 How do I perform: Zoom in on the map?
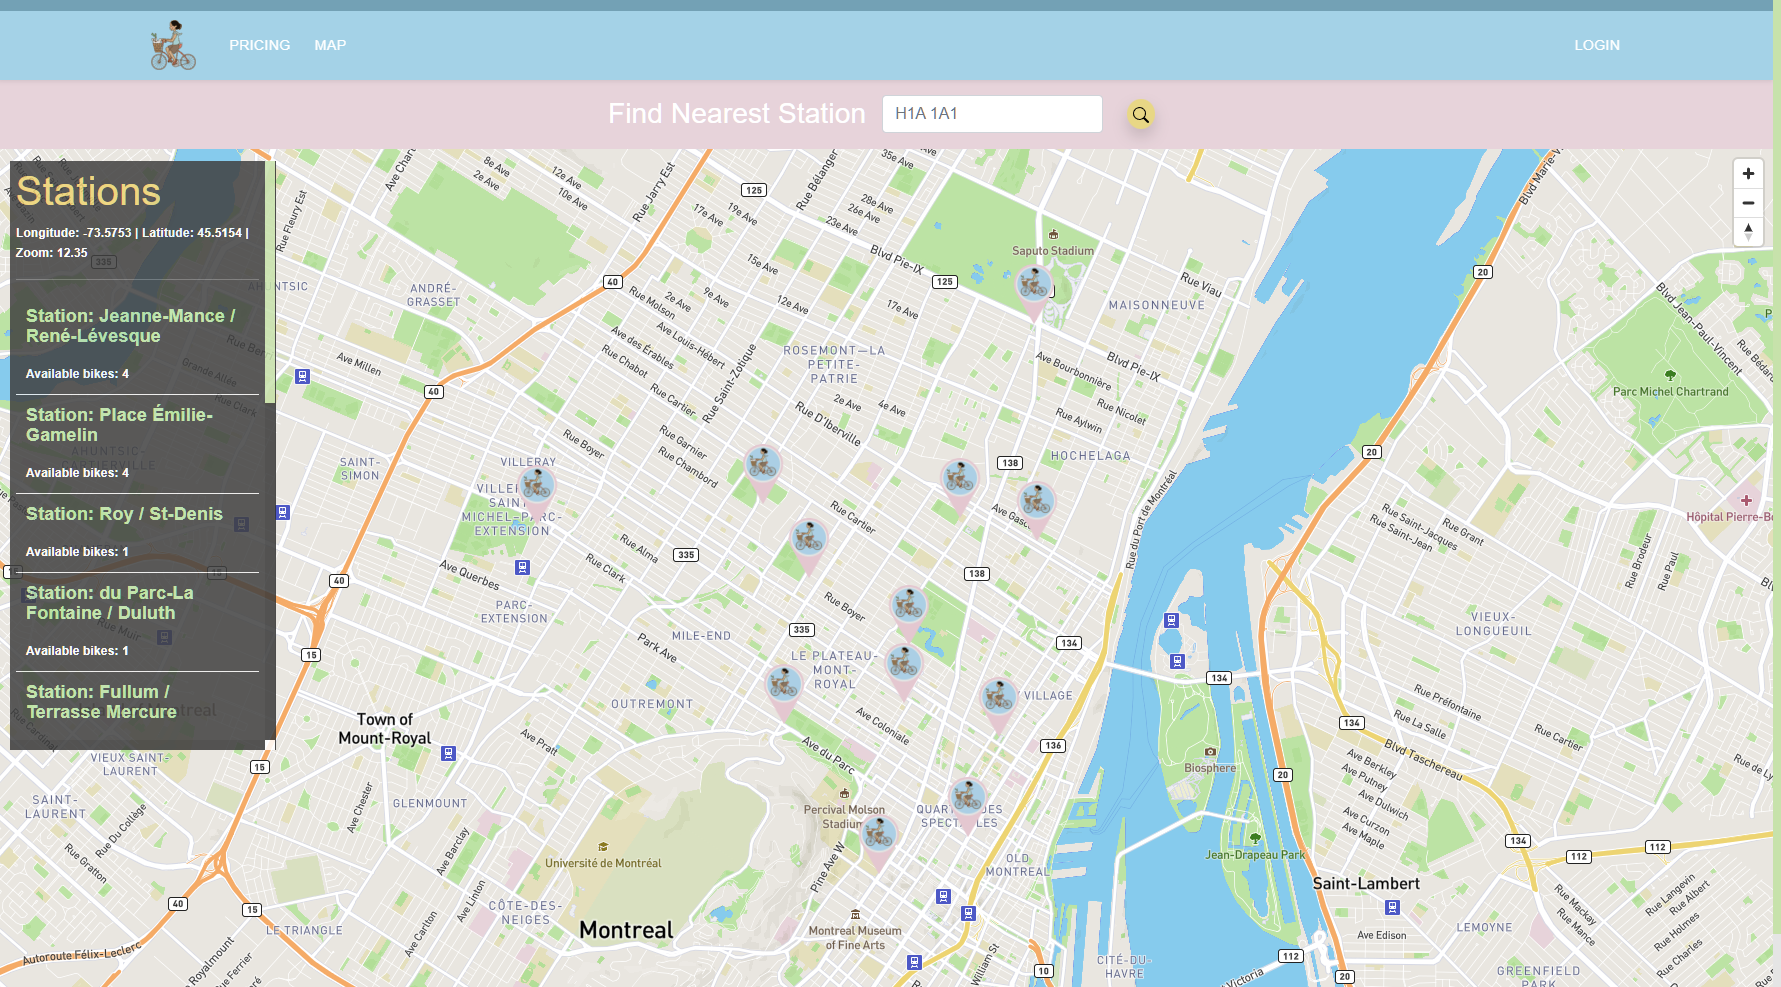click(x=1747, y=174)
